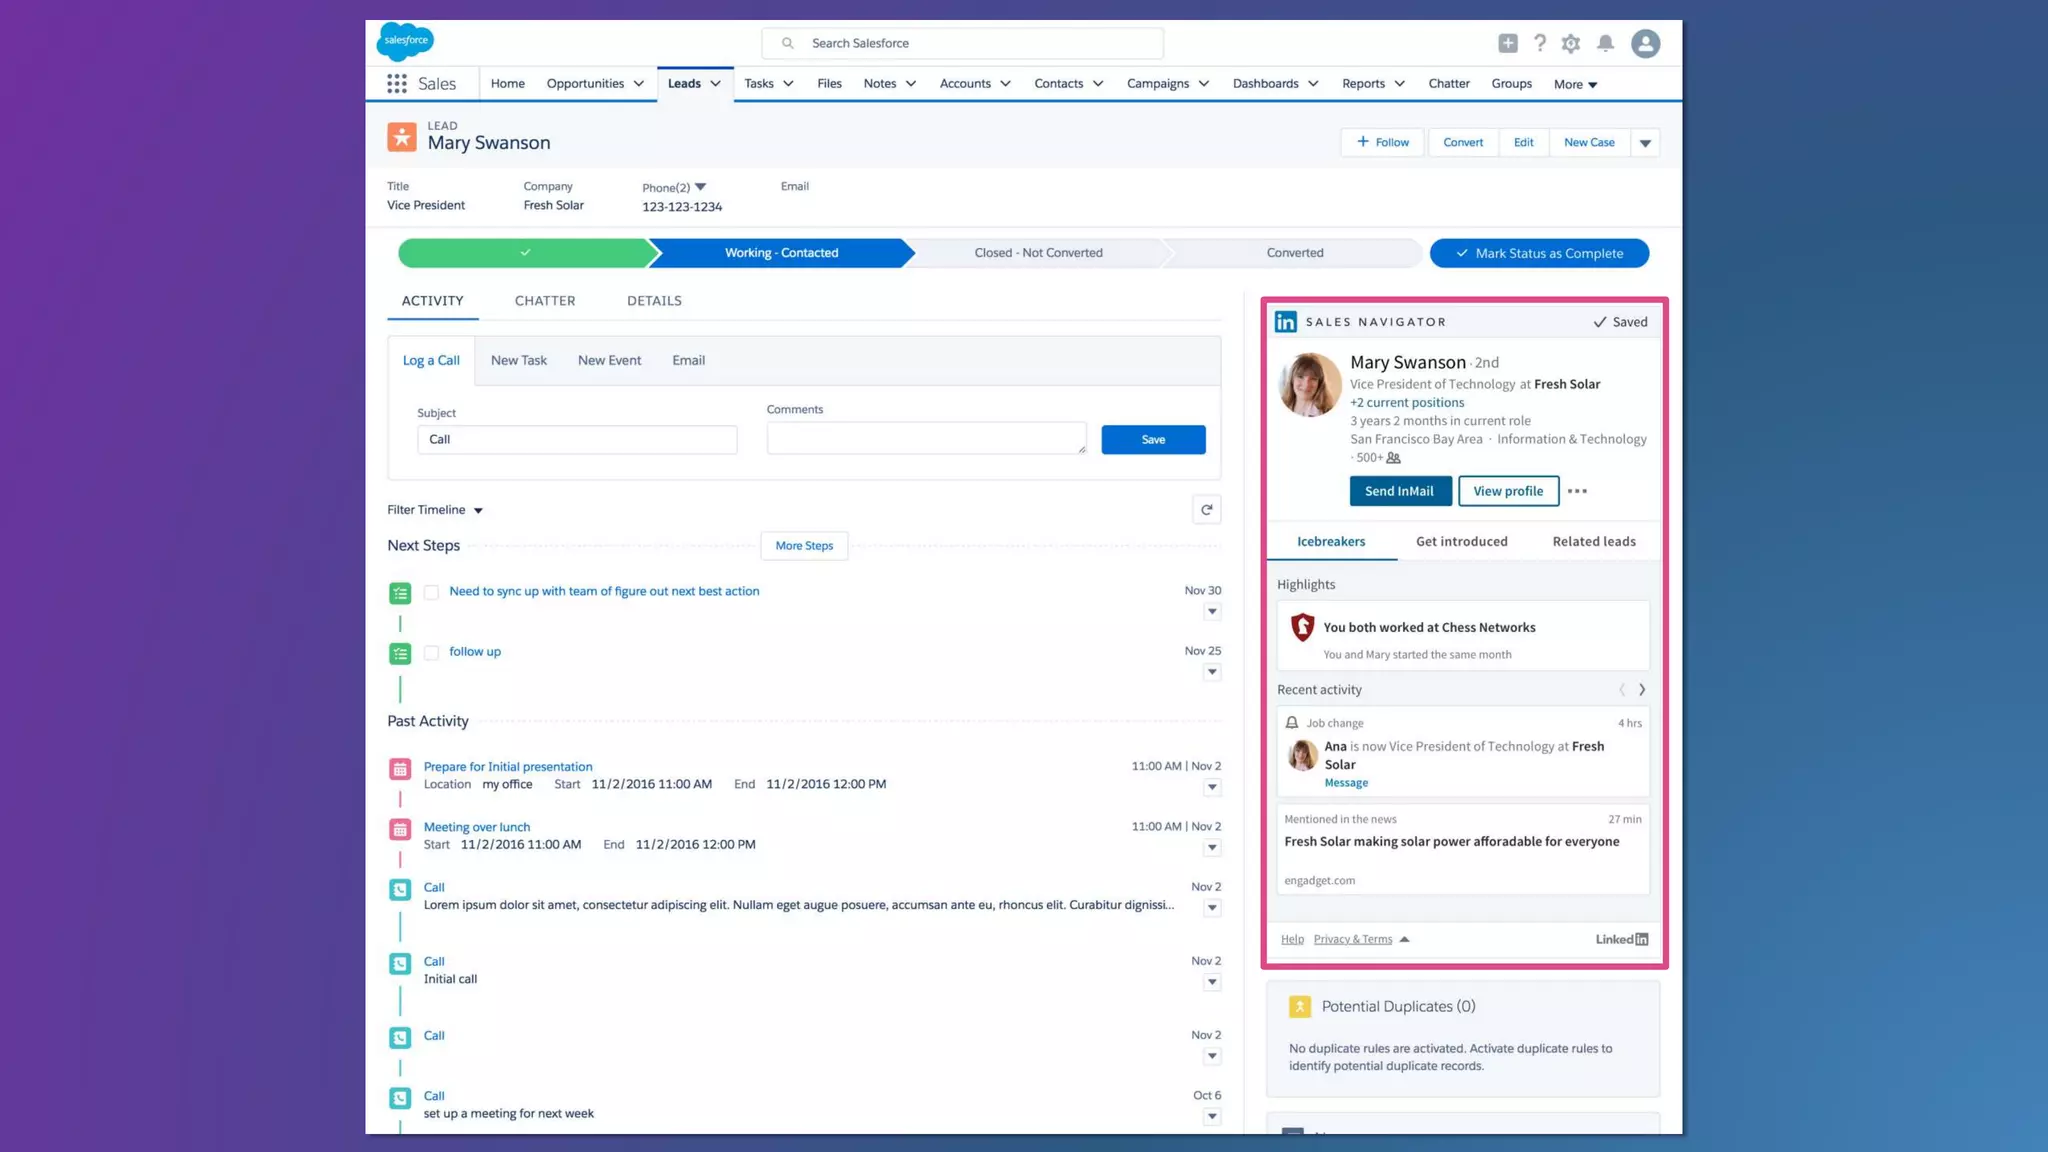Select the Closed - Not Converted path stage
Image resolution: width=2048 pixels, height=1152 pixels.
tap(1038, 253)
